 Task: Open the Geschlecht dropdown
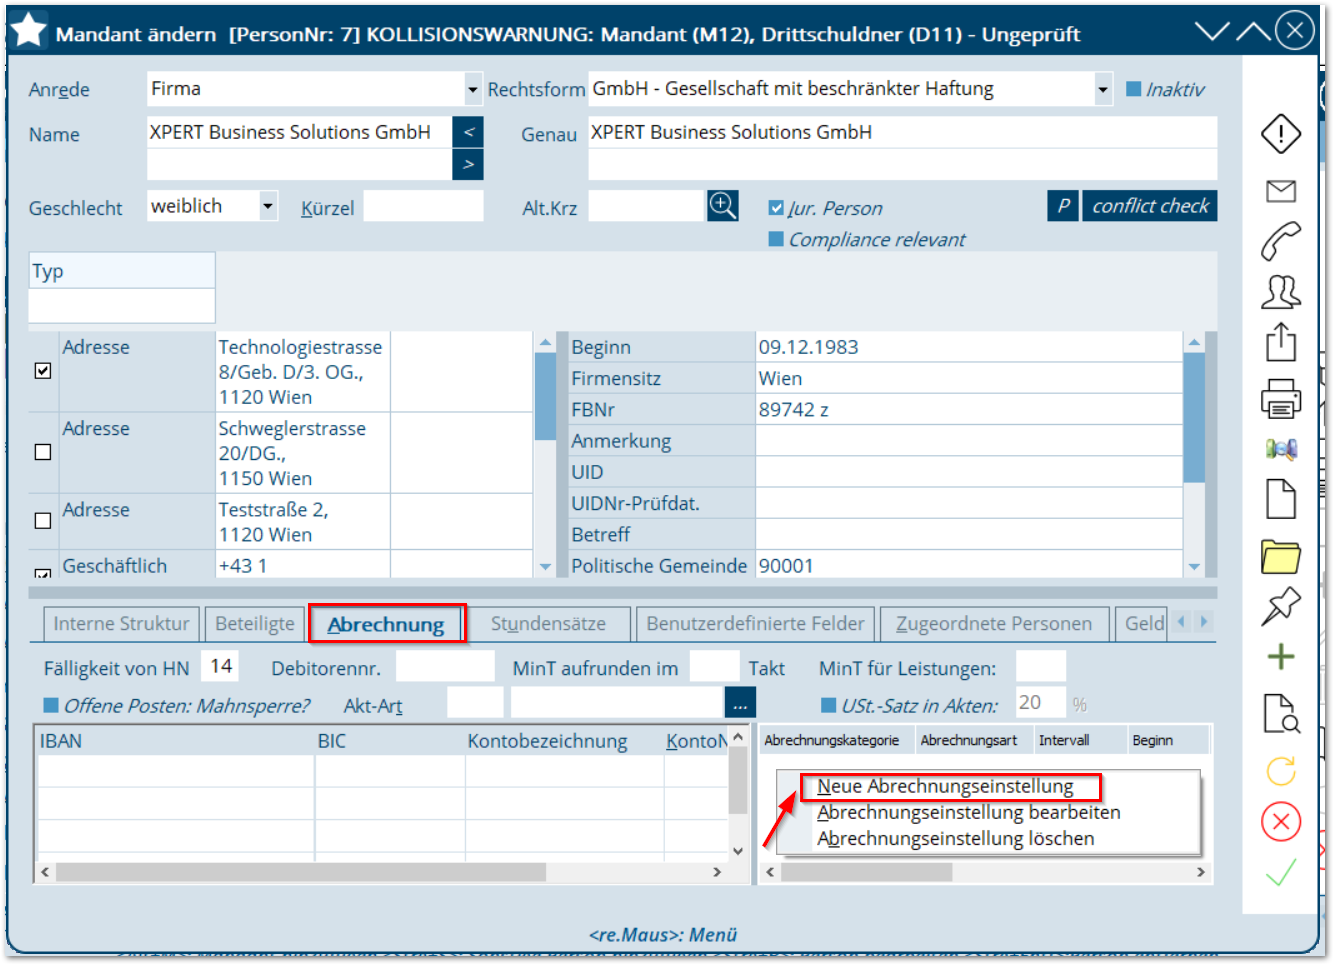(268, 206)
